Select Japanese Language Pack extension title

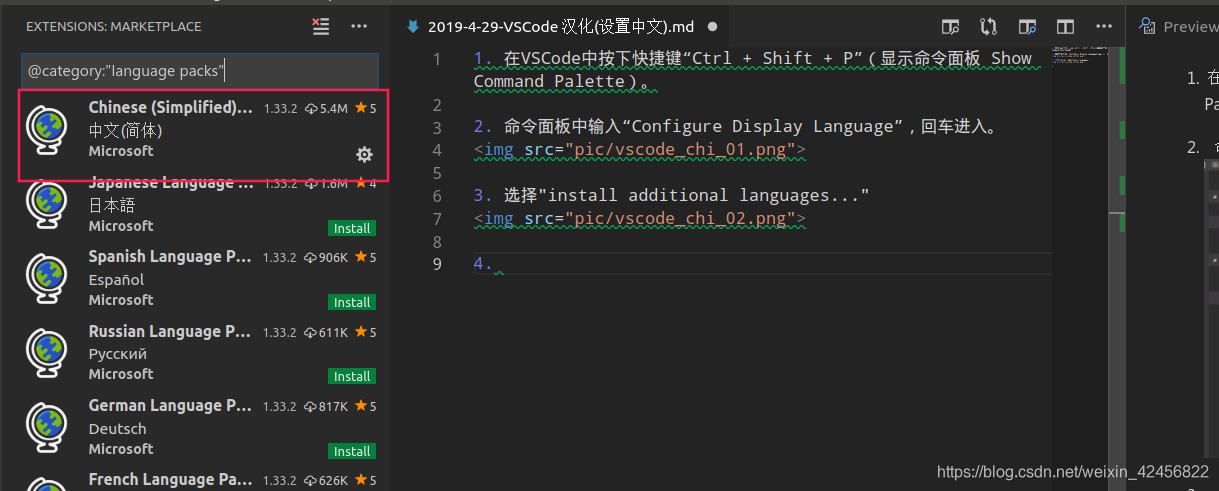pyautogui.click(x=170, y=182)
